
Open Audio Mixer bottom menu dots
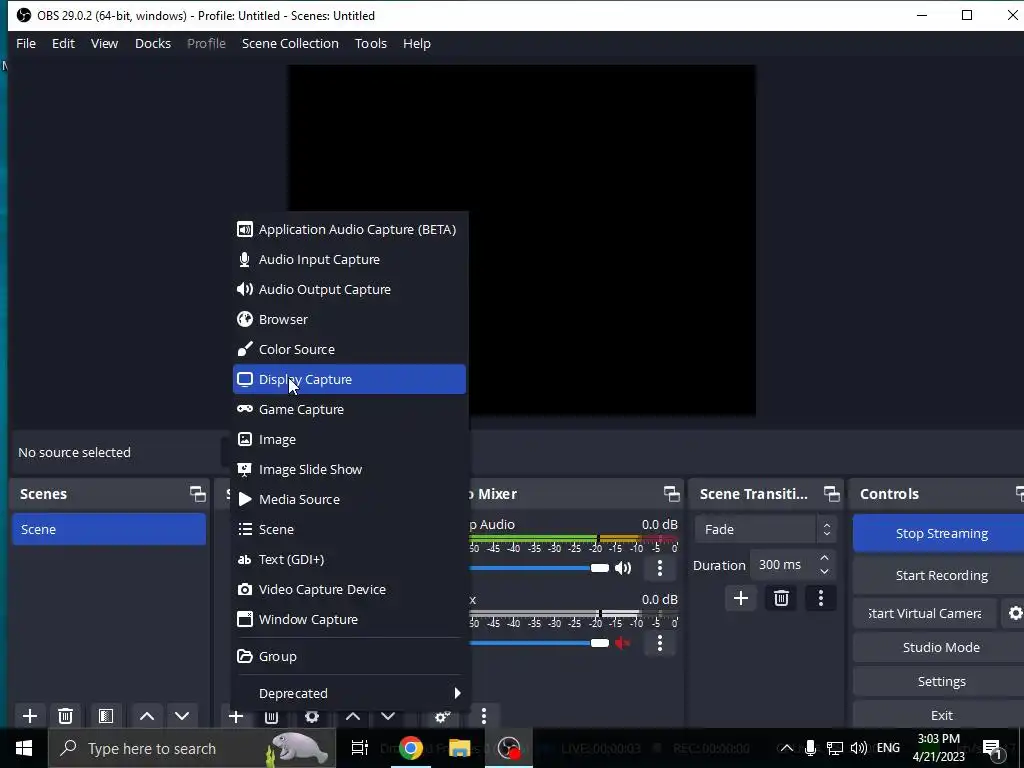[483, 716]
